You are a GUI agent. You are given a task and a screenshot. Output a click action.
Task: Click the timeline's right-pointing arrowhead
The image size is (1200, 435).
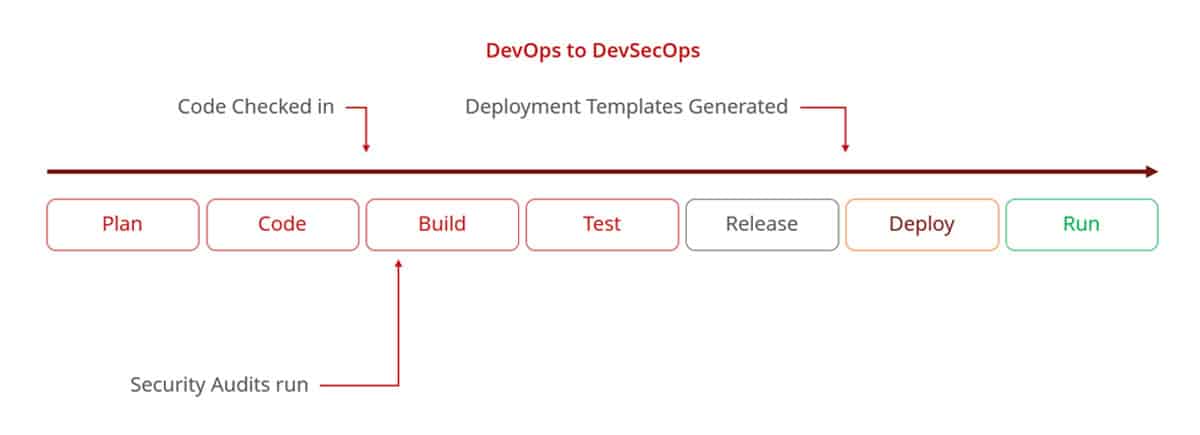coord(1151,172)
